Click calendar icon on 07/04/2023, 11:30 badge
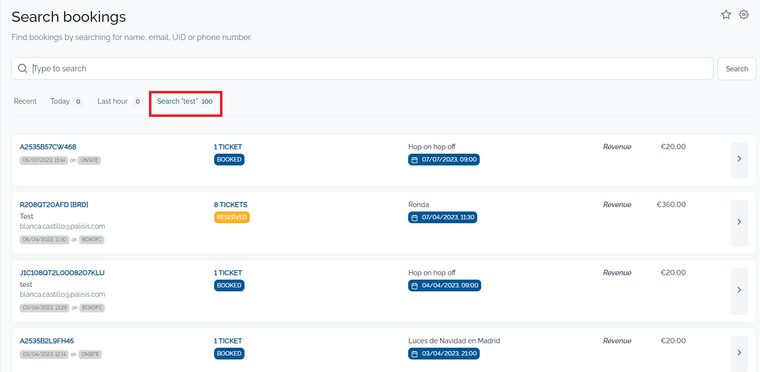The height and width of the screenshot is (372, 760). coord(414,218)
